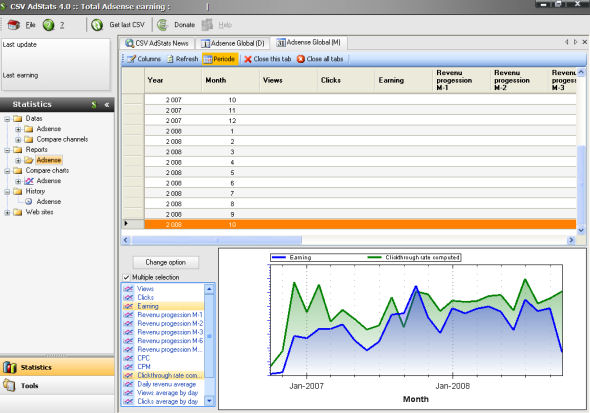Click the File house icon in toolbar
Screen dimensions: 590x413
(14, 25)
